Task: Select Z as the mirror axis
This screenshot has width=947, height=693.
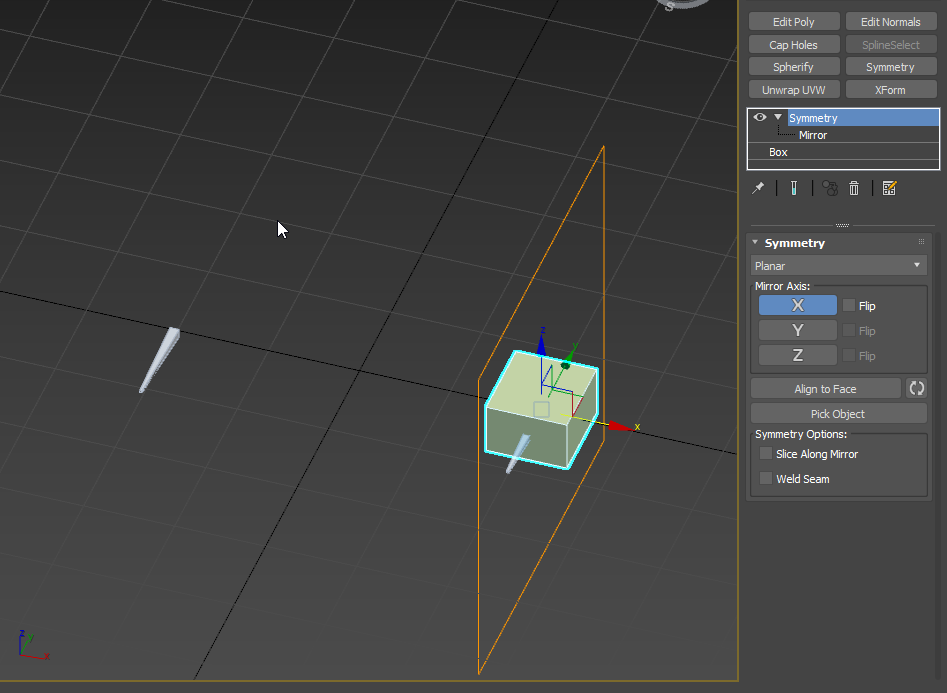Action: pos(796,355)
